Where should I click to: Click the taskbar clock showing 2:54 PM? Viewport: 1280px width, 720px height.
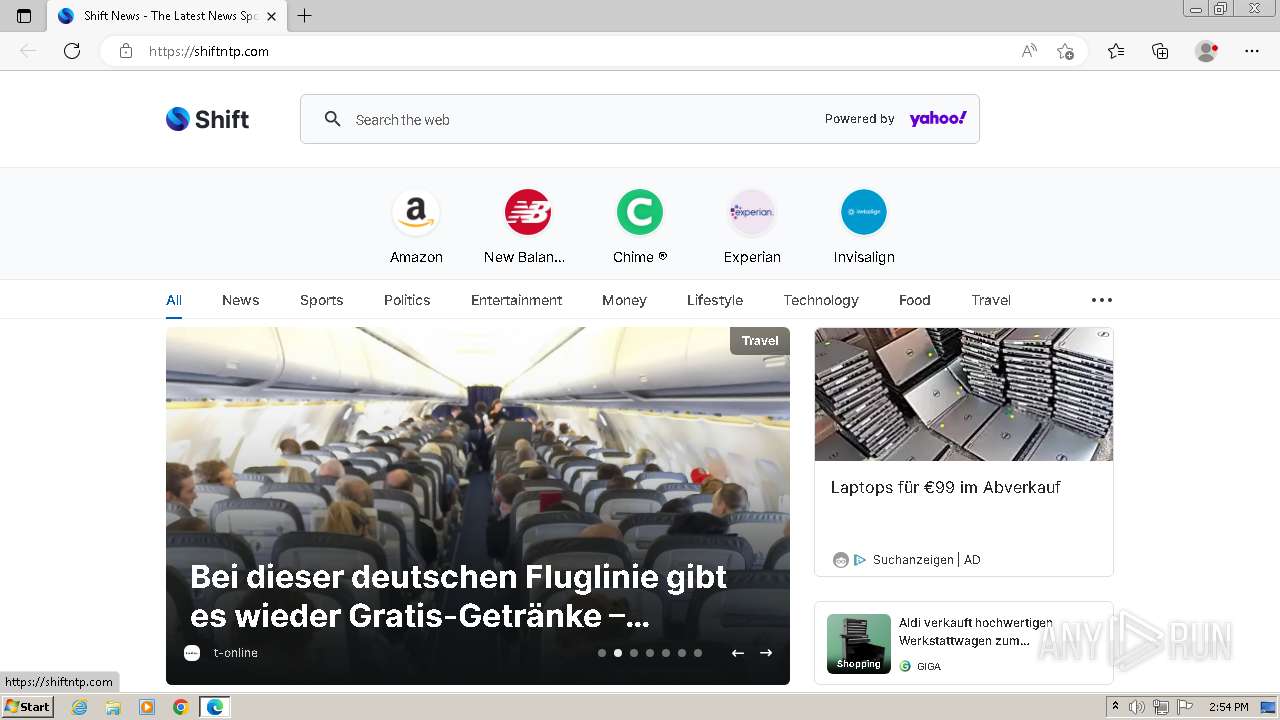(x=1229, y=707)
